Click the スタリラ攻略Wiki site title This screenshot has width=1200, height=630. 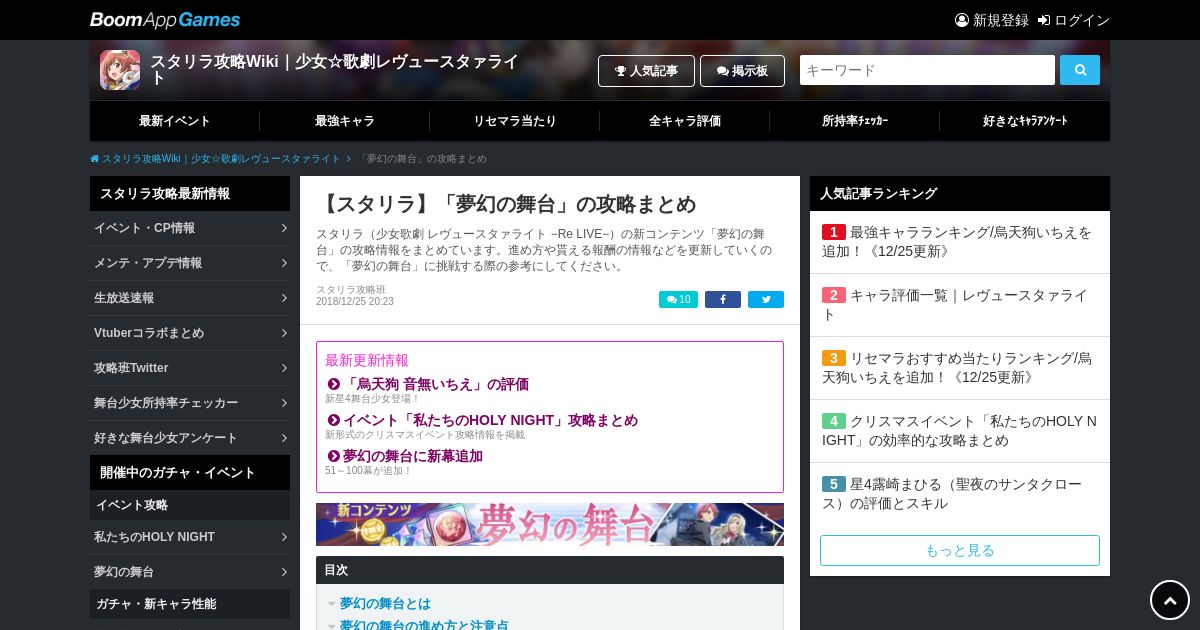coord(334,69)
